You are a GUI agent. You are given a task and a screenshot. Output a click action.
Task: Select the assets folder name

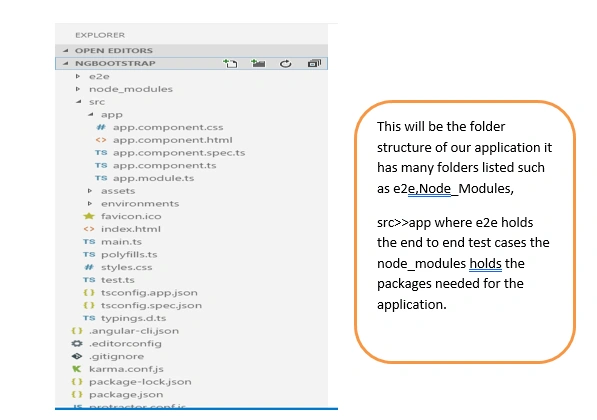[x=118, y=191]
